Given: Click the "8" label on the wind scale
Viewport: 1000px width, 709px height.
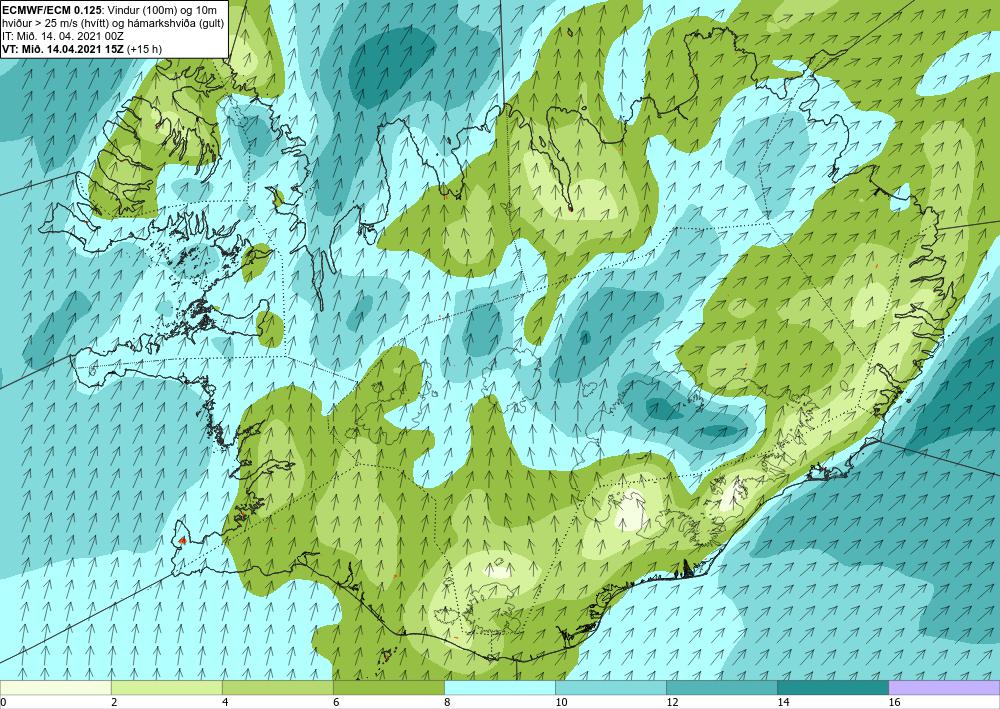Looking at the screenshot, I should [x=447, y=703].
